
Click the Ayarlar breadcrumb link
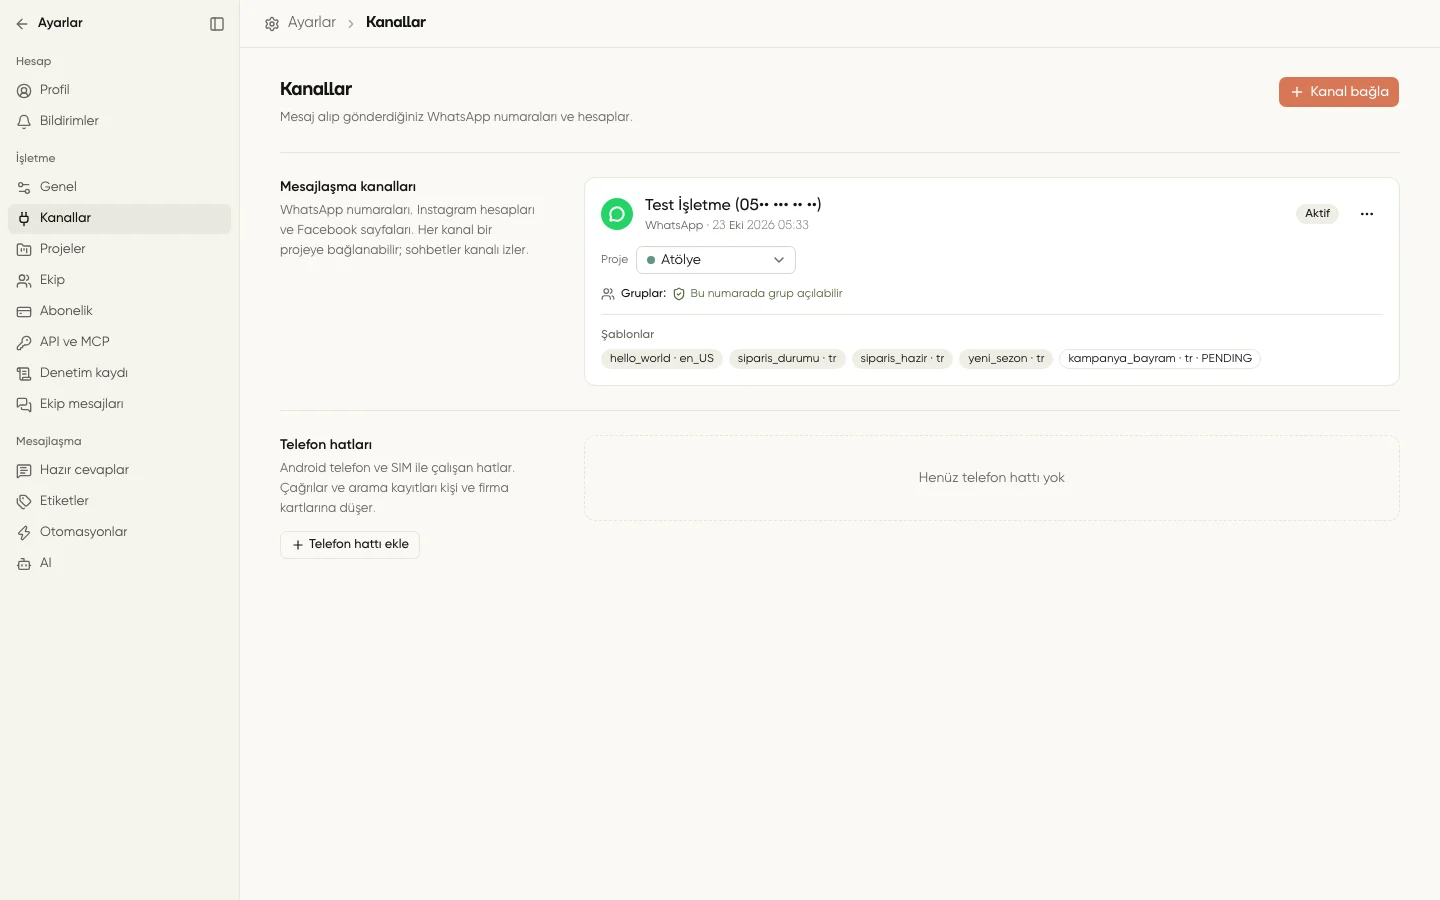[312, 22]
